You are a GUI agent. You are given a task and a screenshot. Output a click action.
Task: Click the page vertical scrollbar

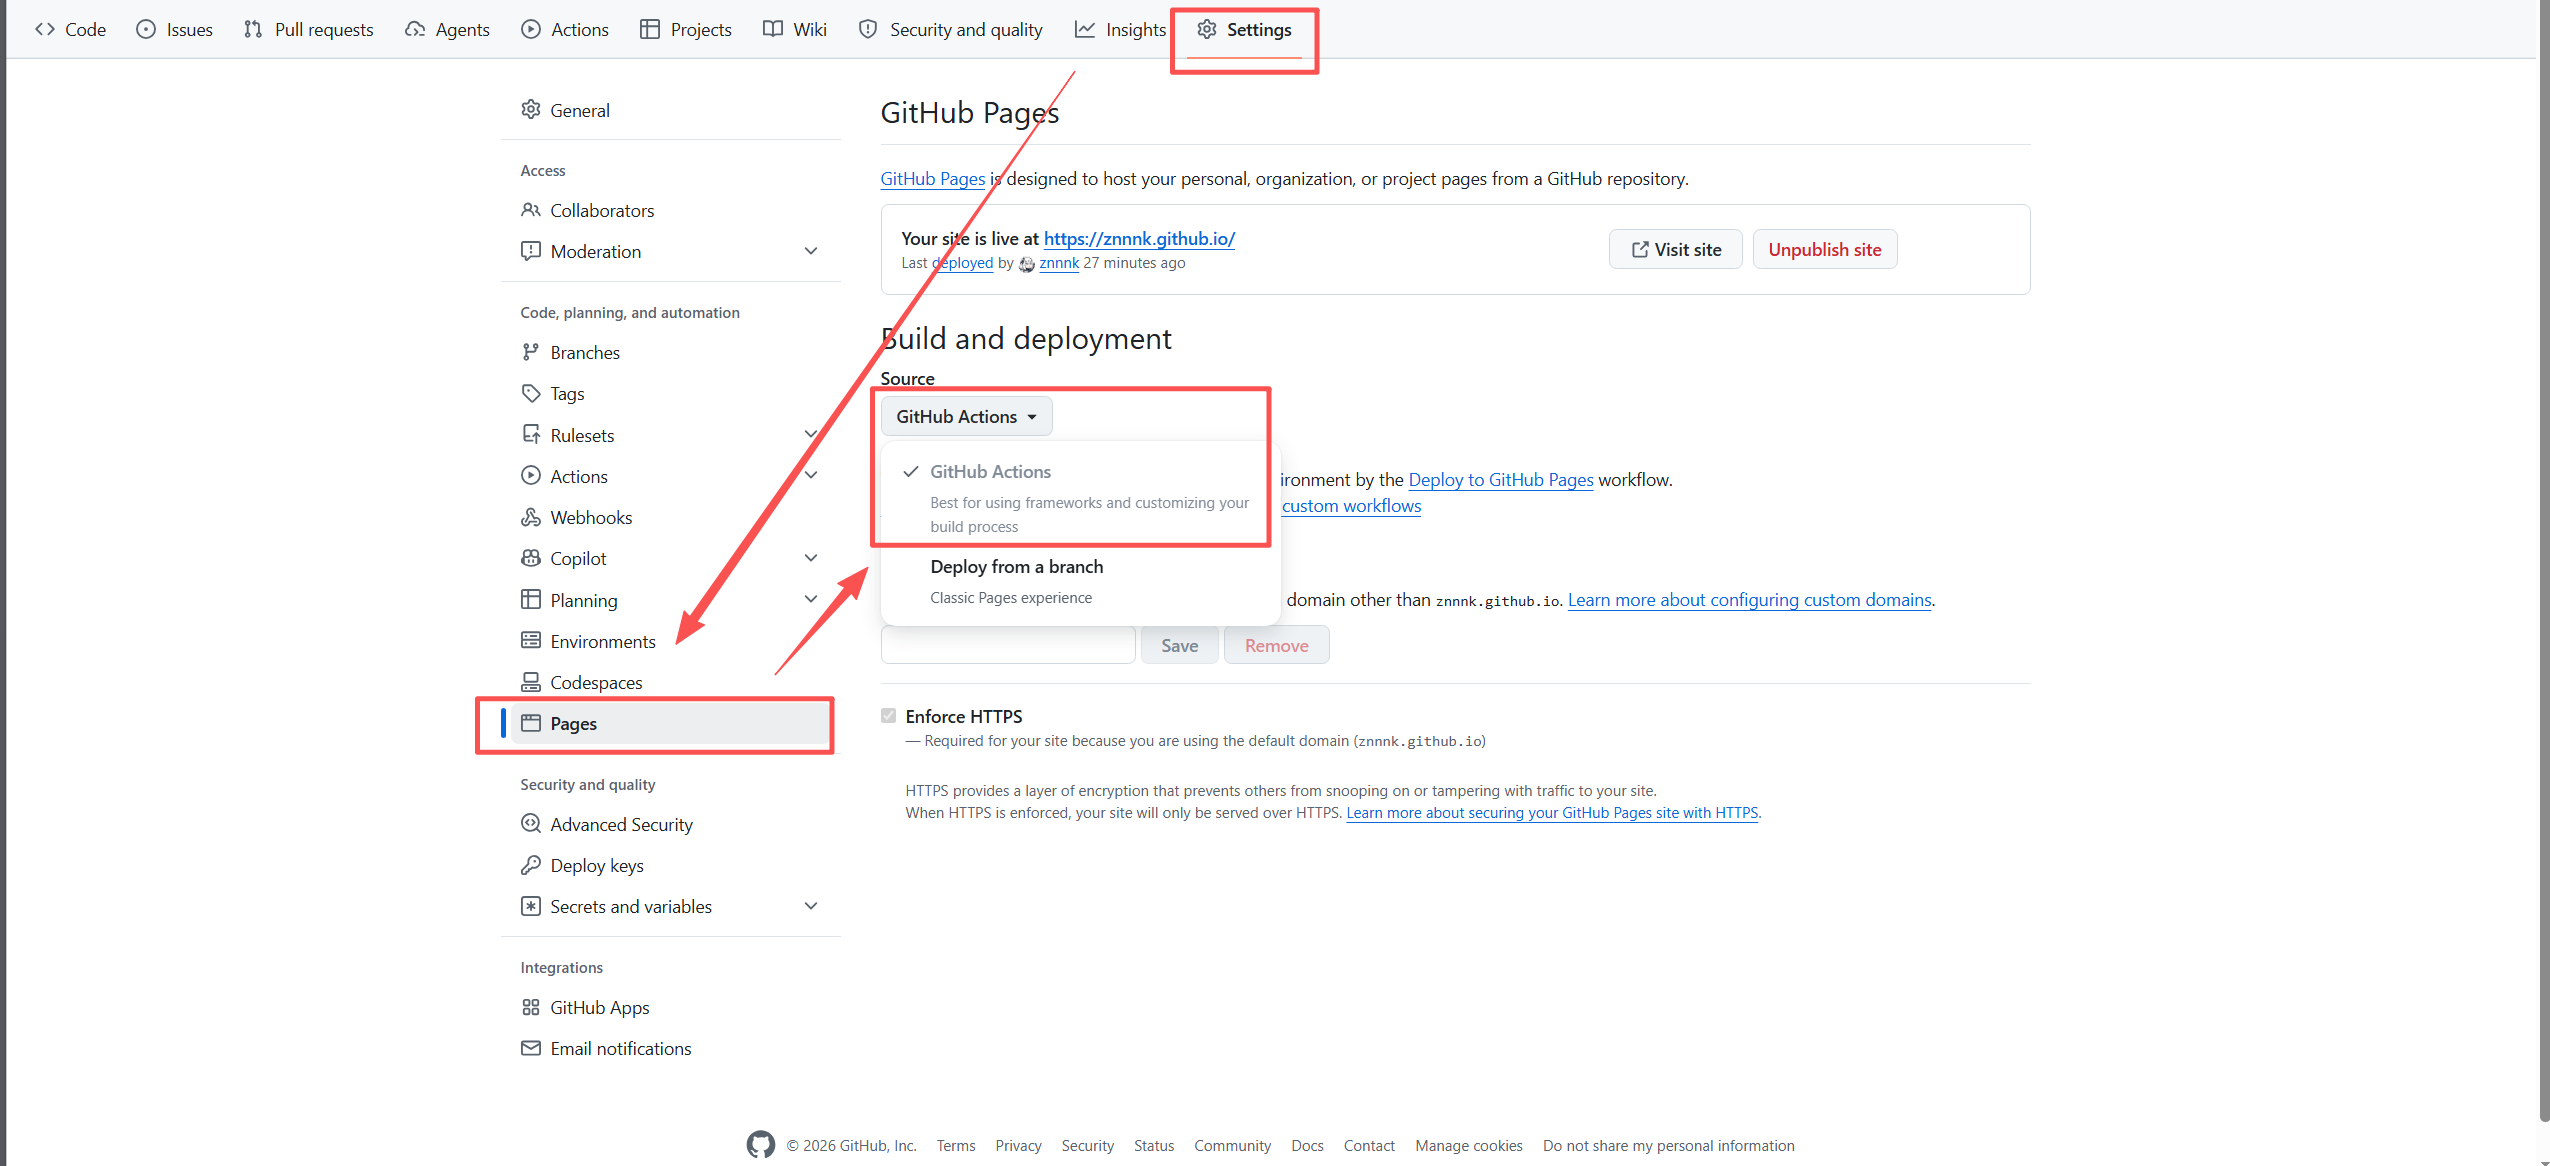(2544, 560)
